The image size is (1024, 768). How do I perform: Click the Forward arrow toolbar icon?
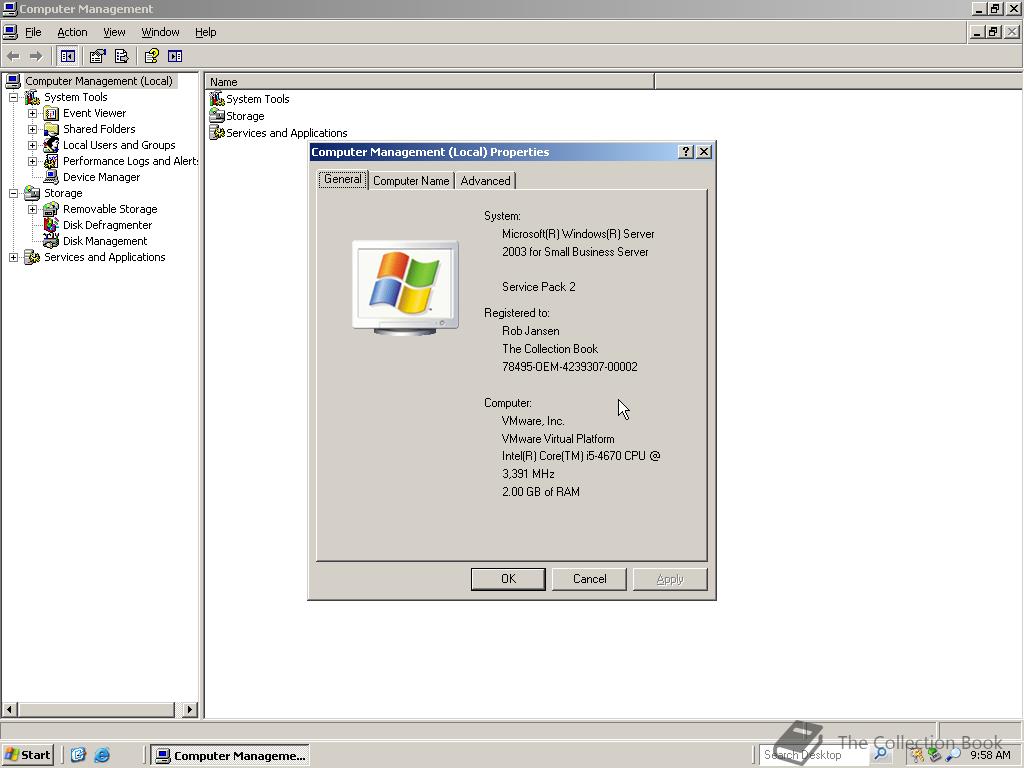pyautogui.click(x=36, y=56)
